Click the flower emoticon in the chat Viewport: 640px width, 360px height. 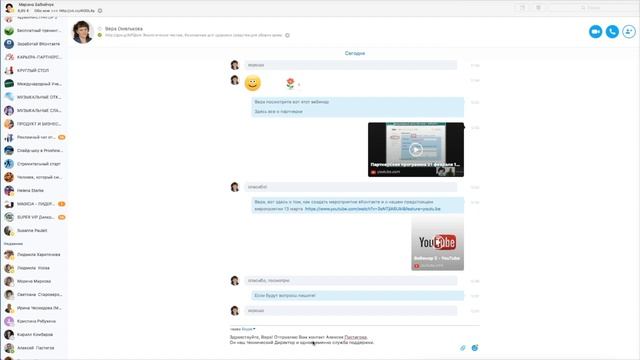click(x=290, y=83)
